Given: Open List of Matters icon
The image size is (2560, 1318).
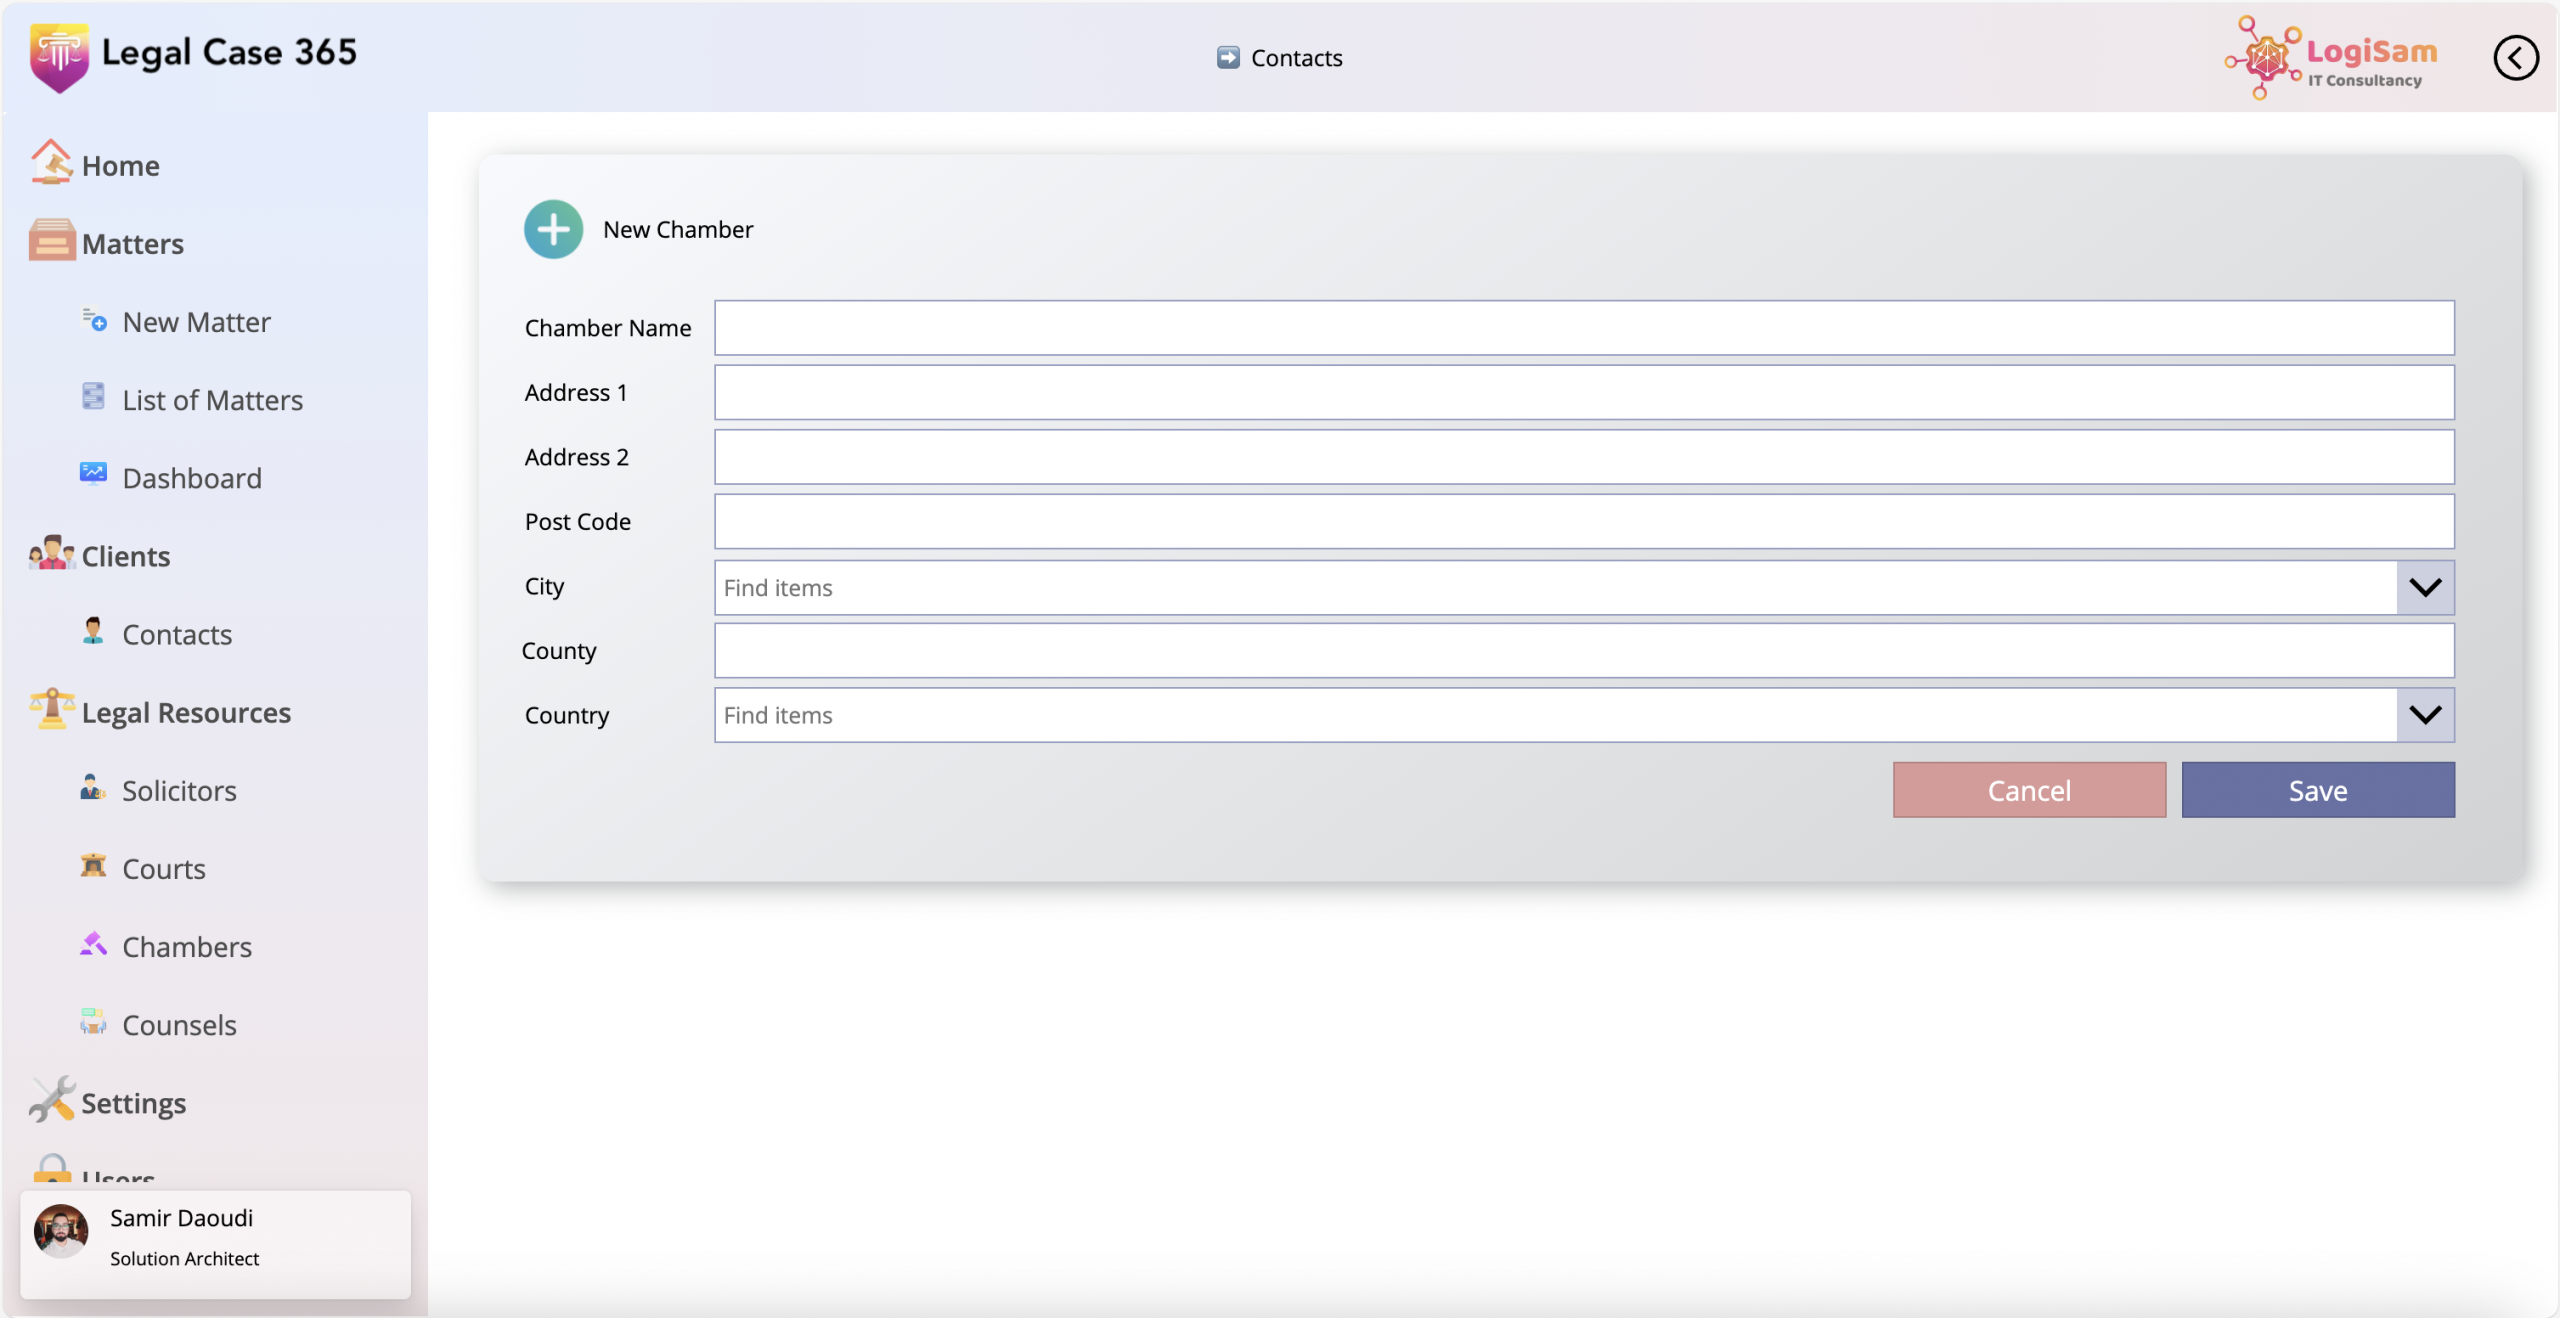Looking at the screenshot, I should (93, 397).
